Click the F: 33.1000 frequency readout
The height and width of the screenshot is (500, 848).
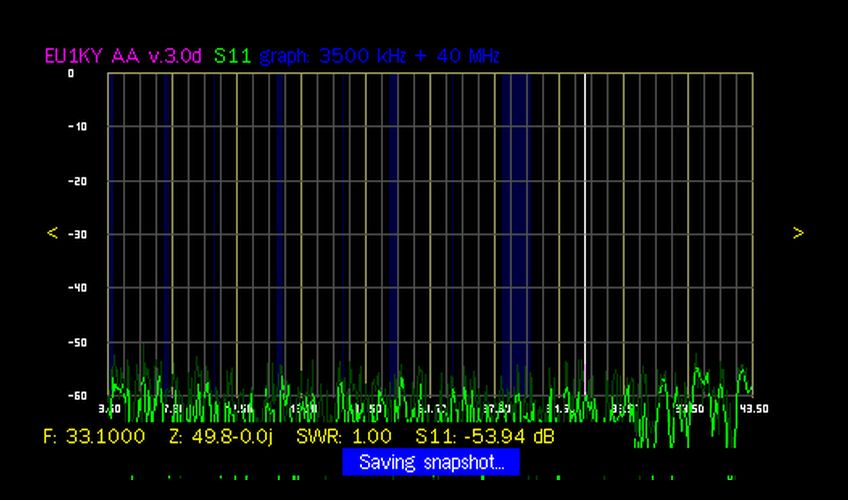click(x=95, y=437)
